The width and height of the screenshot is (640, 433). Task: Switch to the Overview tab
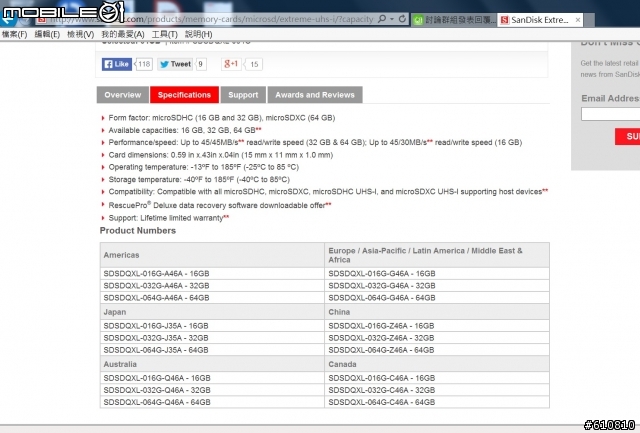pos(122,95)
